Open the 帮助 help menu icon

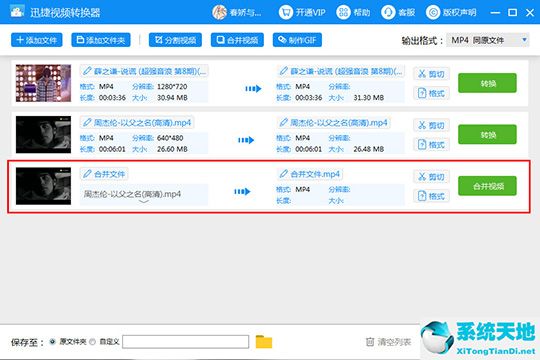click(x=343, y=12)
